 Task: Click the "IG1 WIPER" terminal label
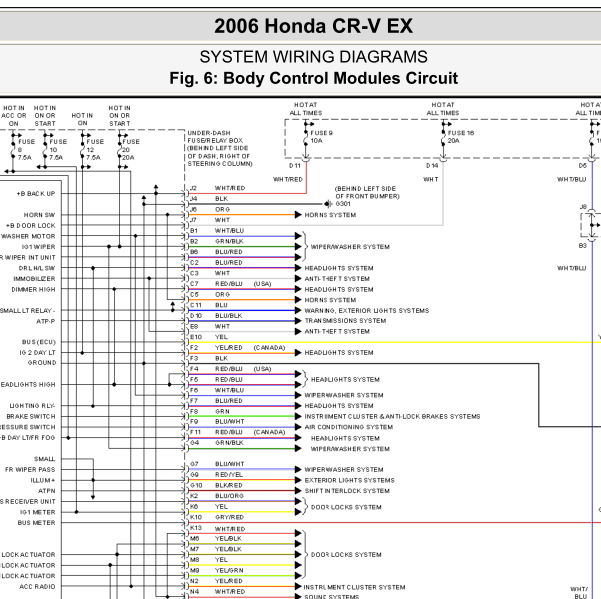pyautogui.click(x=38, y=247)
